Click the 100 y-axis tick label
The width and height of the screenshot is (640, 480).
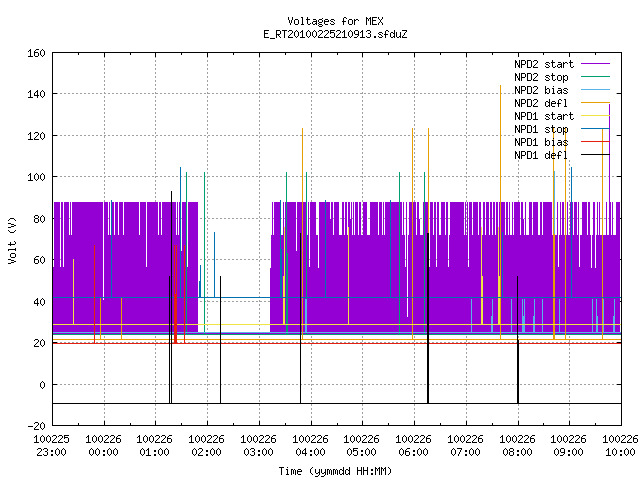point(36,178)
